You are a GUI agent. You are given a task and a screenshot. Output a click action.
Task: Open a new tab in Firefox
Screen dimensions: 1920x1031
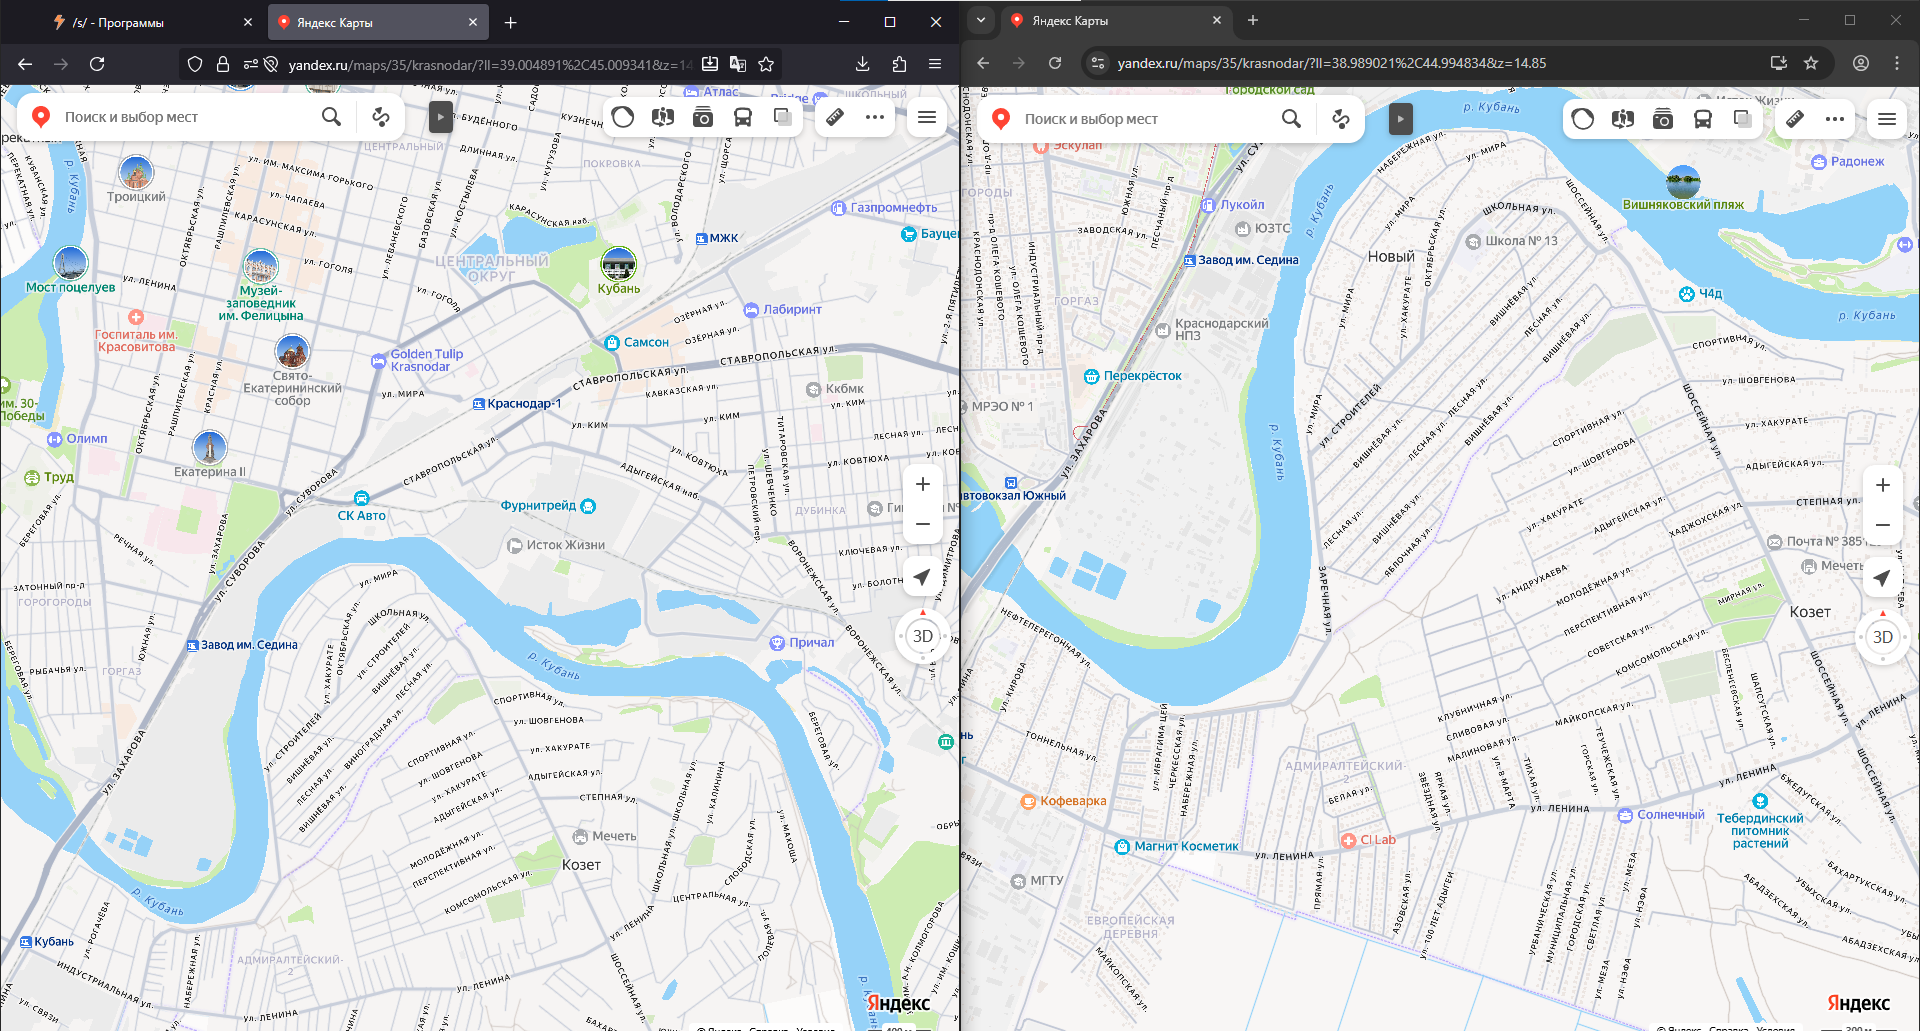[x=511, y=22]
